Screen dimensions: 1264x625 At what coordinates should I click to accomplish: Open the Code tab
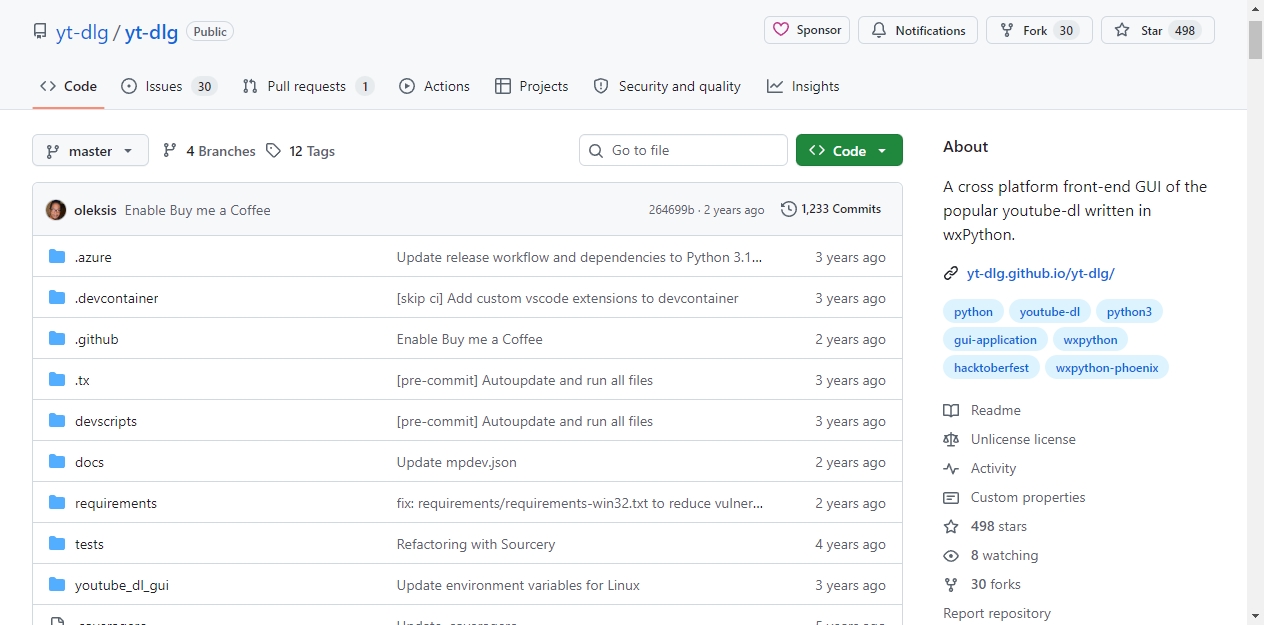coord(68,86)
